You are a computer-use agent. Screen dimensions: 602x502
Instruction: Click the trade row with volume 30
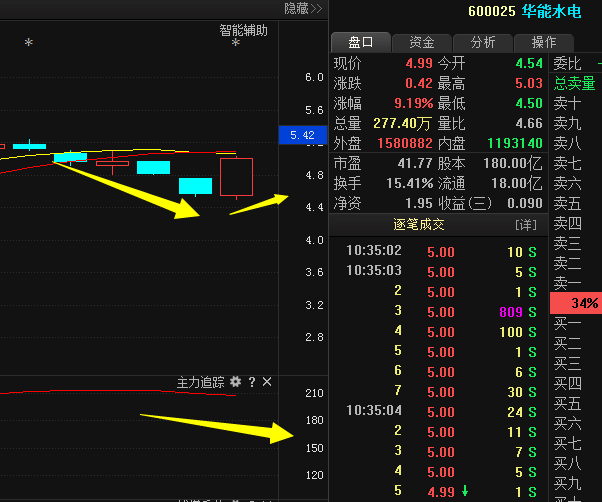pos(441,391)
